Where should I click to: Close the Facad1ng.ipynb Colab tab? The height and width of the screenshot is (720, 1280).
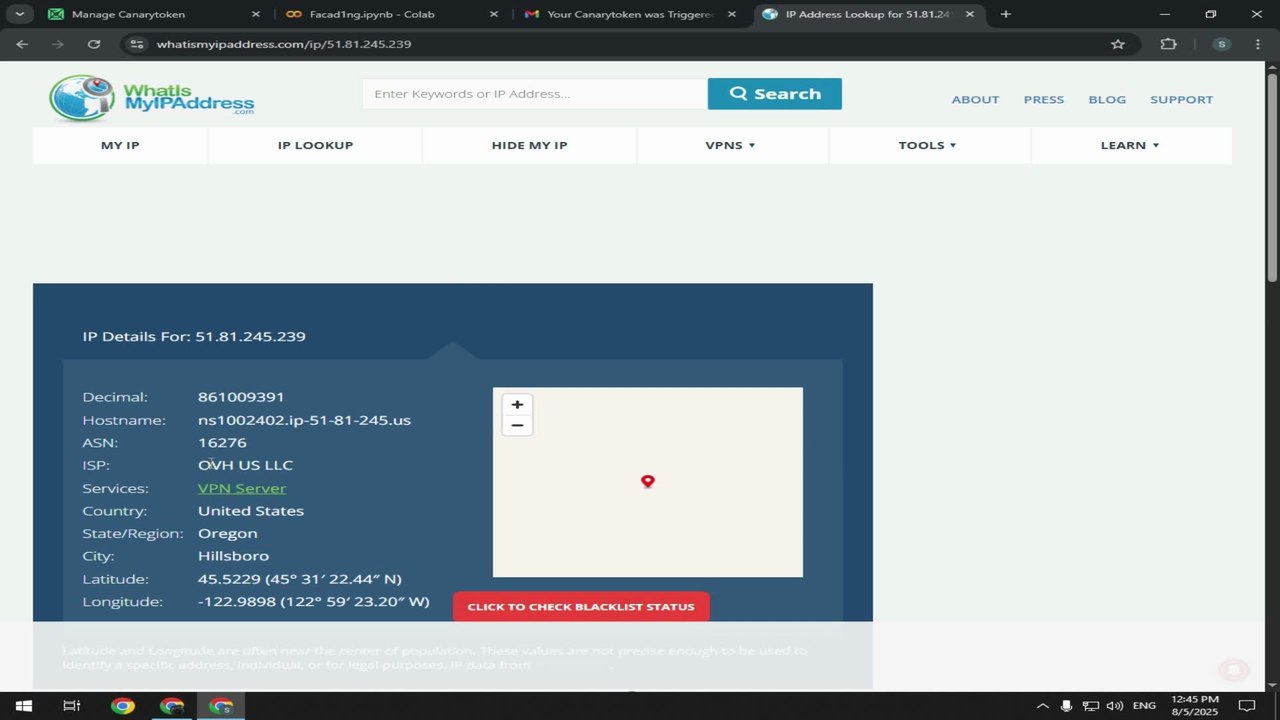(493, 14)
